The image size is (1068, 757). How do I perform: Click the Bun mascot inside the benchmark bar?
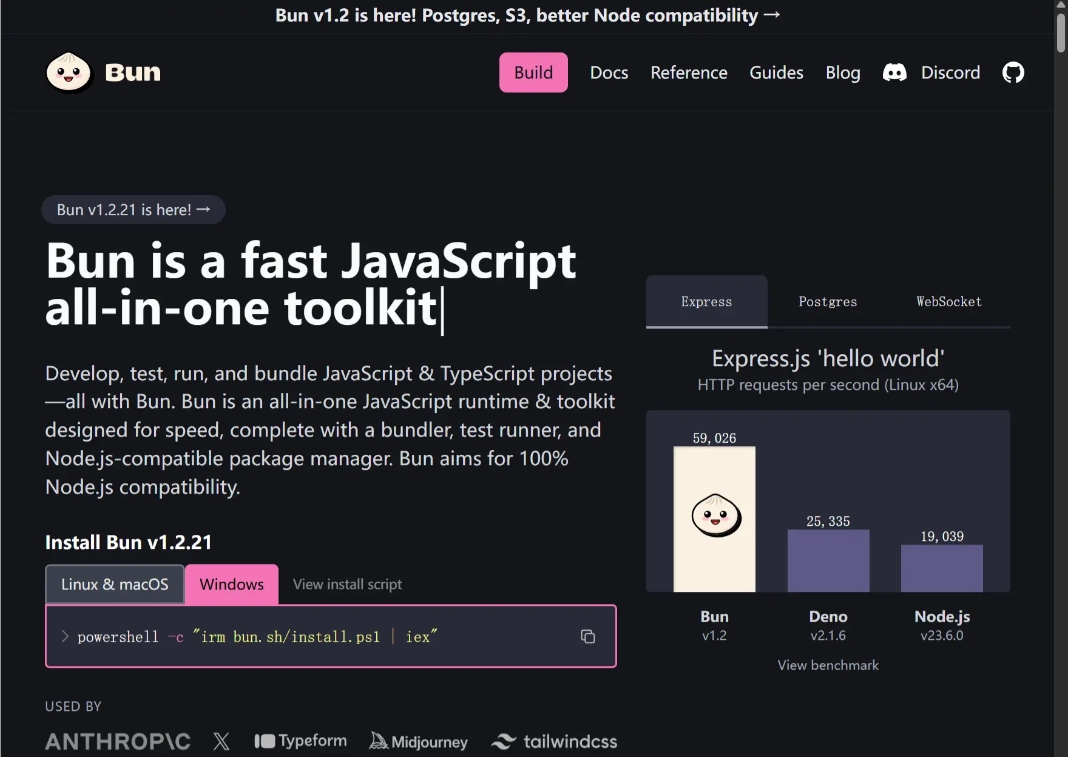[716, 515]
